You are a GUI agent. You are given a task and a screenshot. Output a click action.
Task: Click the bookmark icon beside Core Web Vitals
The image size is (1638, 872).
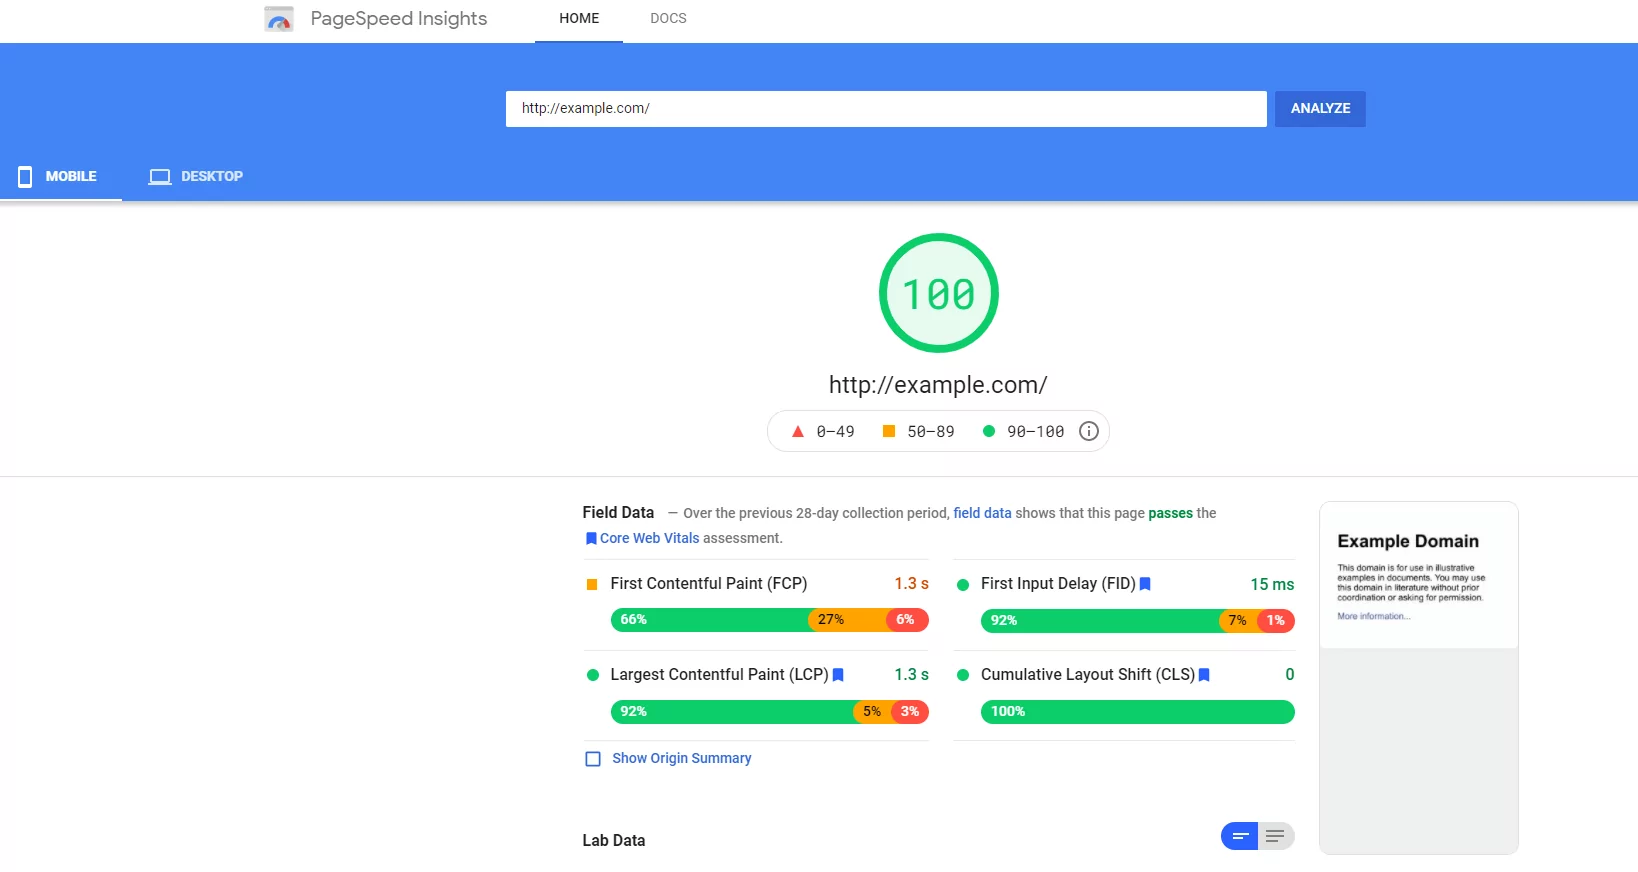click(x=591, y=538)
